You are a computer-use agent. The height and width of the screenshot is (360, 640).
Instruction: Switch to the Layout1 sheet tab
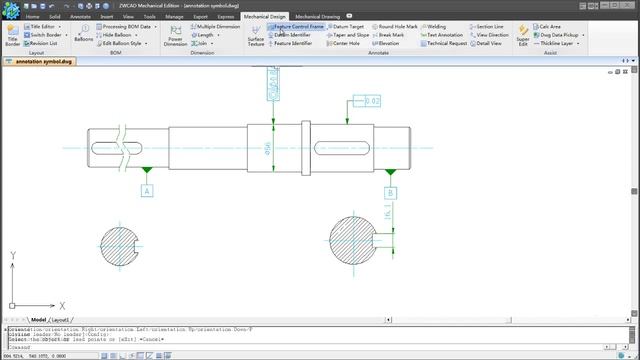tap(60, 320)
